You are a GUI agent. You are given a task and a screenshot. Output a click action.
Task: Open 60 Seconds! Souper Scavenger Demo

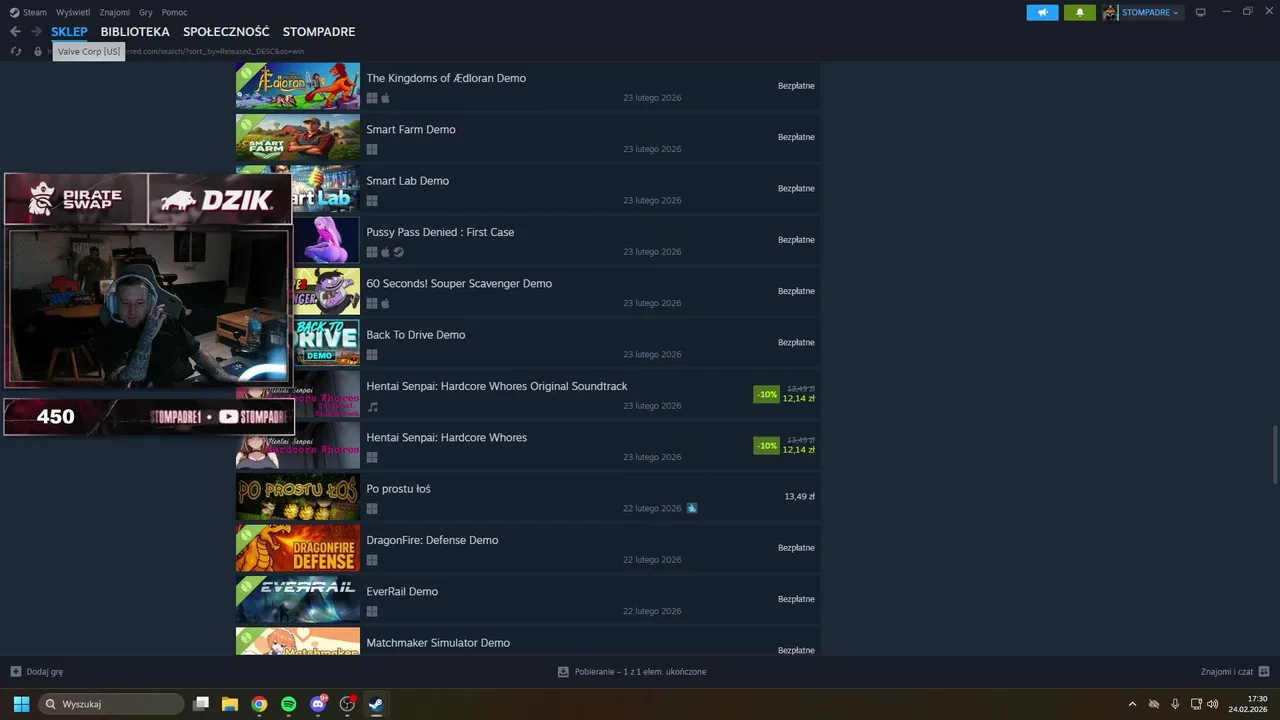tap(528, 291)
